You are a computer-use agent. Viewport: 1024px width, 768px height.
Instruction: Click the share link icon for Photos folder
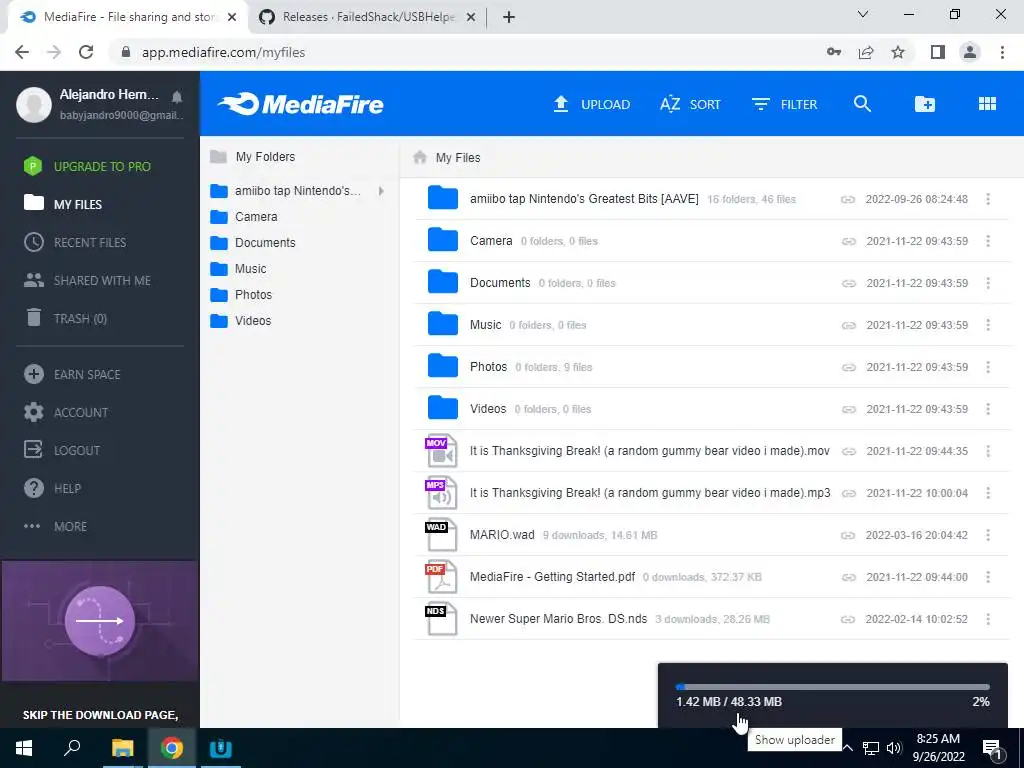tap(848, 367)
